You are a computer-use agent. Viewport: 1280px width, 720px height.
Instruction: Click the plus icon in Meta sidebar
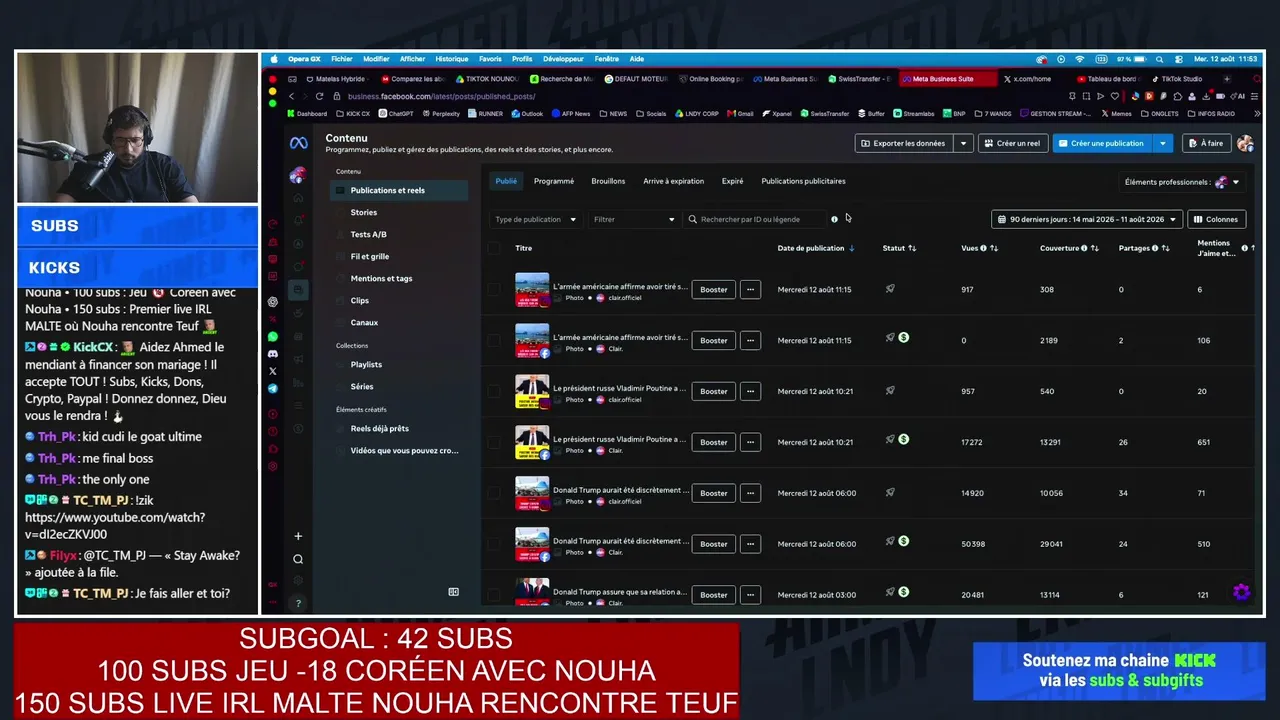298,536
